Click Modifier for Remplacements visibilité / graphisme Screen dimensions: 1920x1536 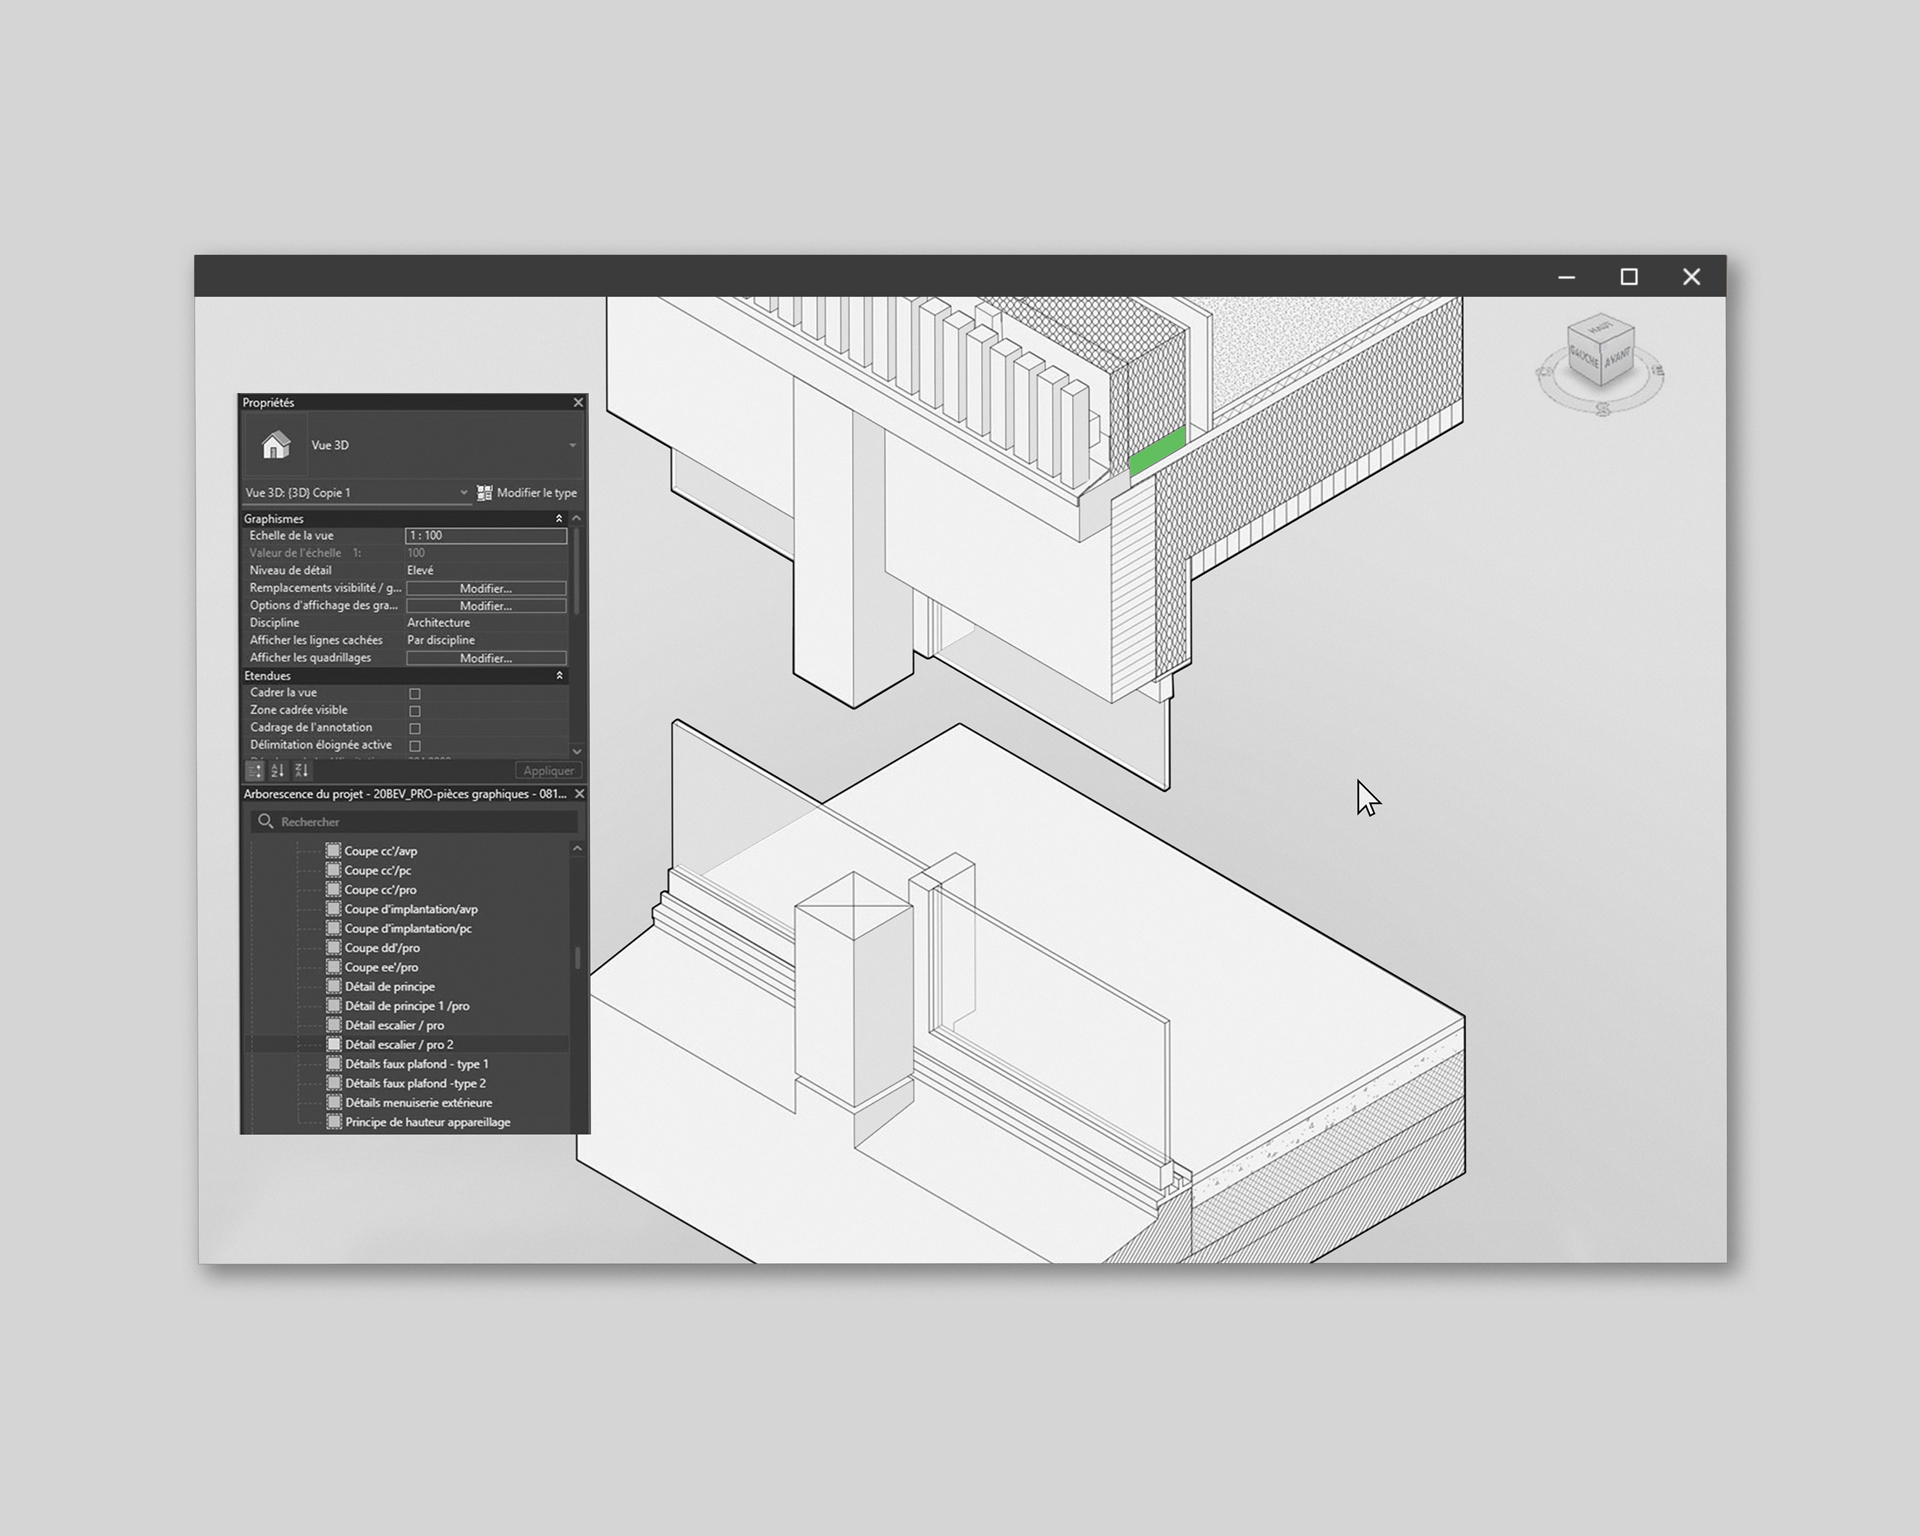click(x=485, y=588)
